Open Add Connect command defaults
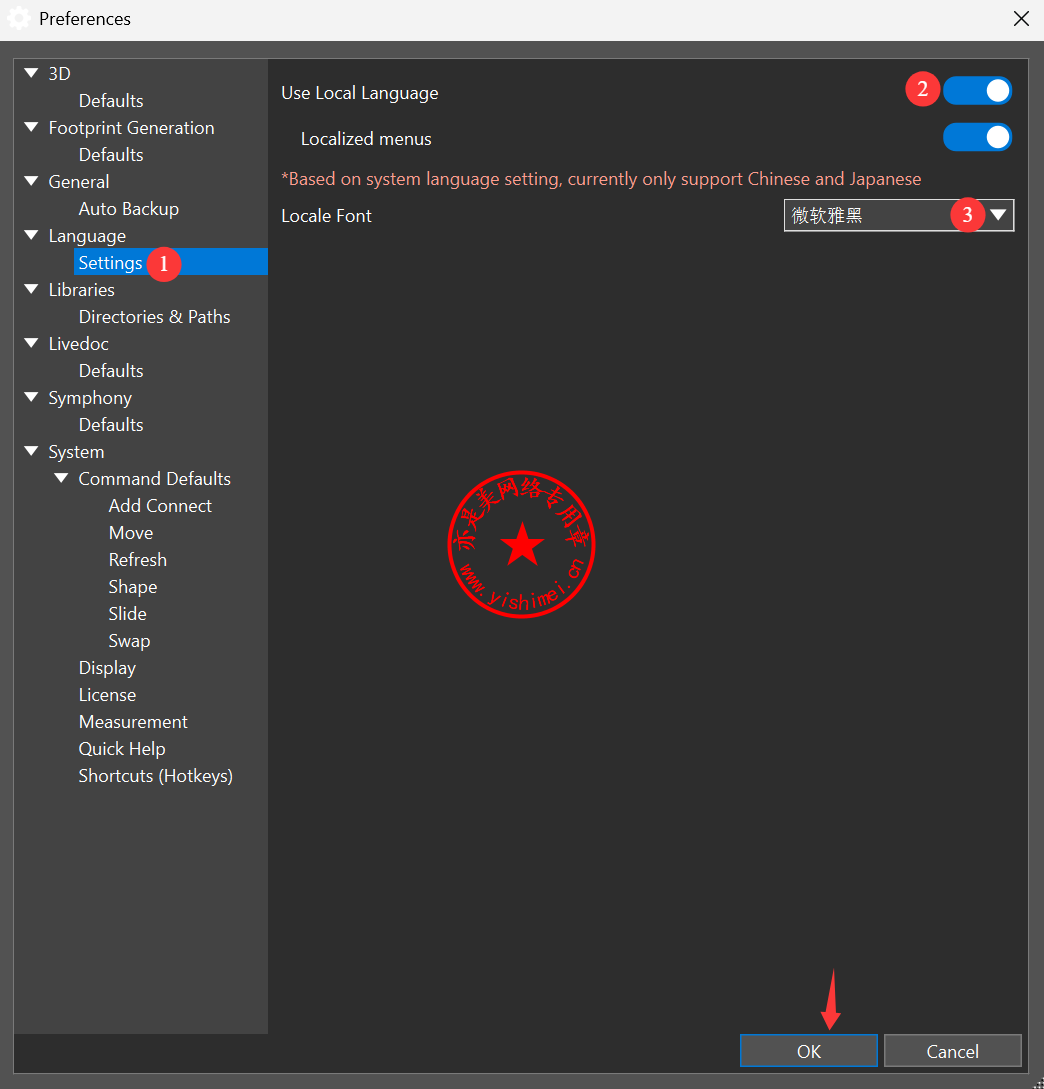This screenshot has height=1089, width=1044. pyautogui.click(x=160, y=506)
